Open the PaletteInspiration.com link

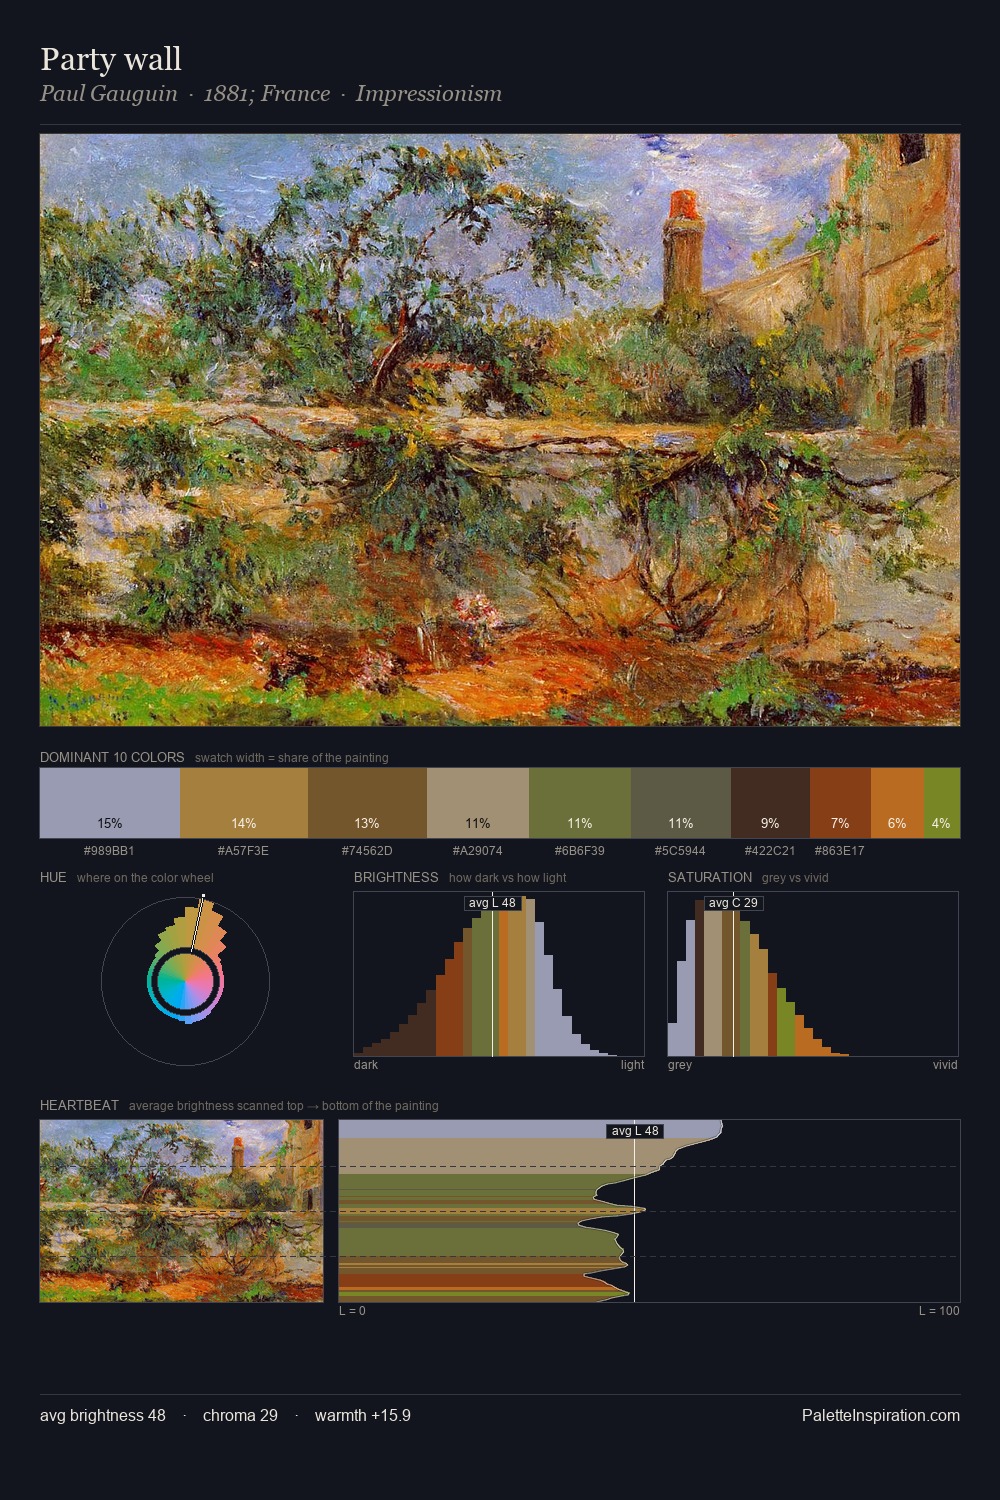[881, 1415]
